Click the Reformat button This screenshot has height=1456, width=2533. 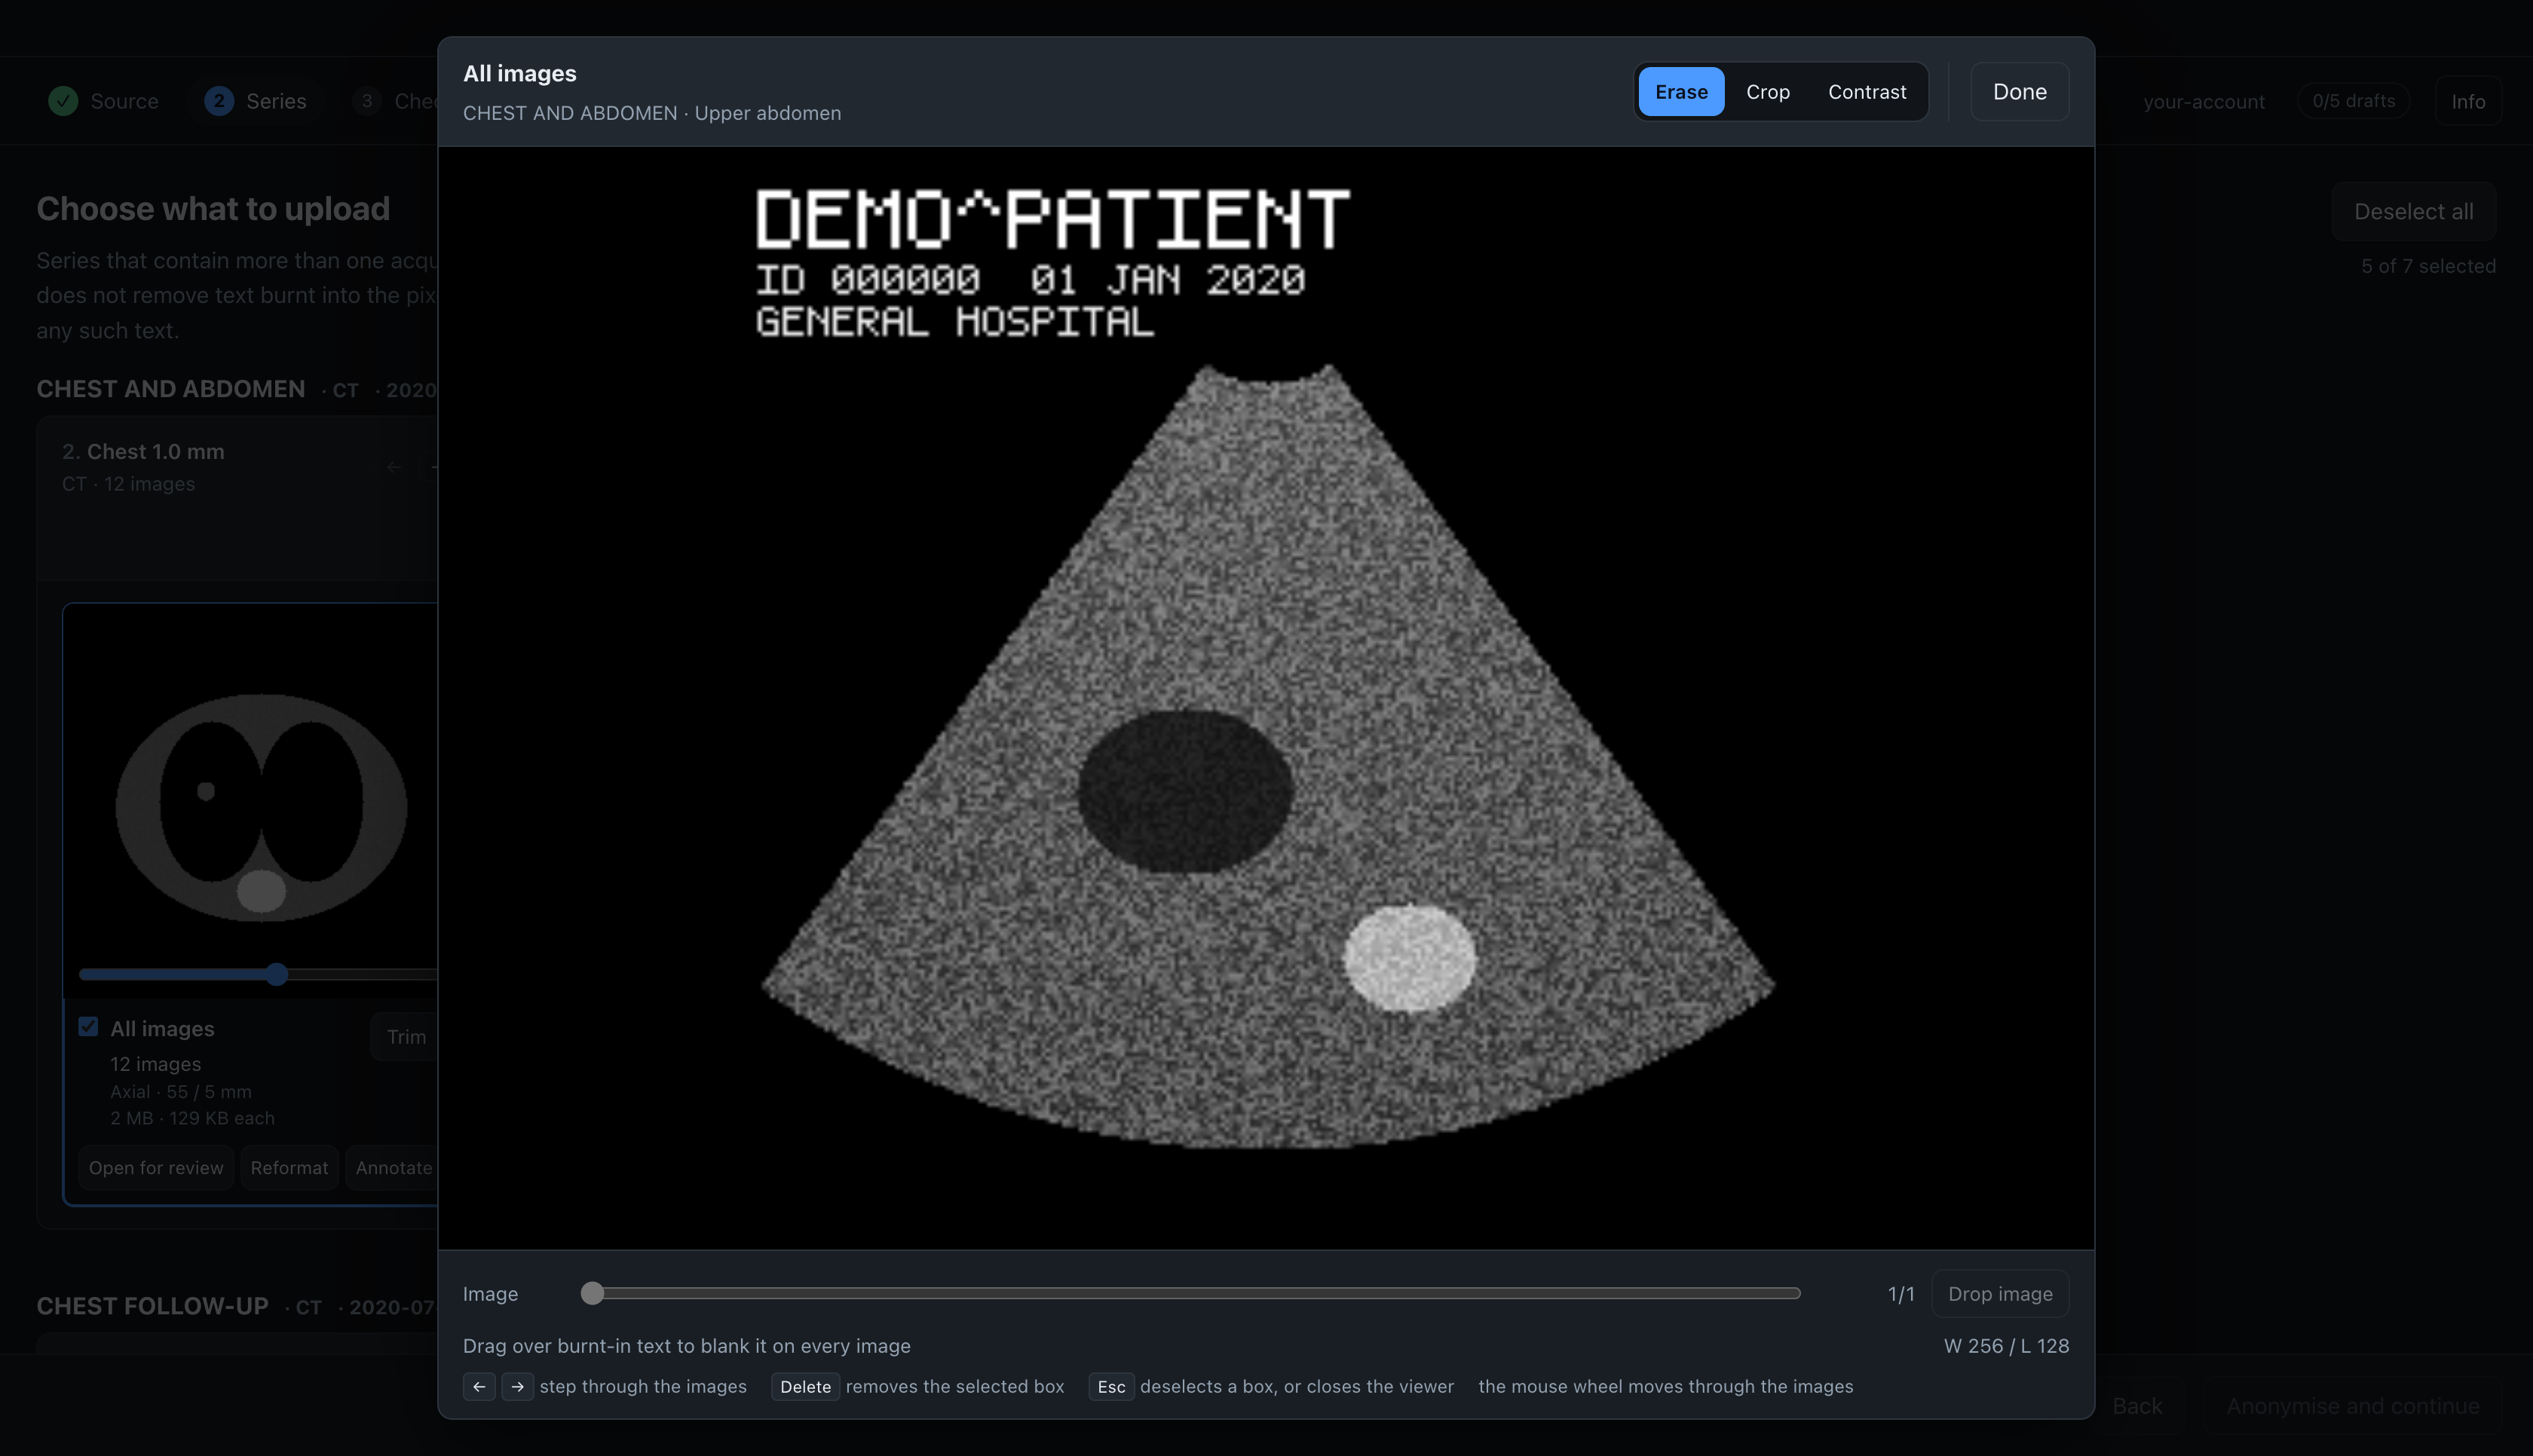[x=289, y=1168]
